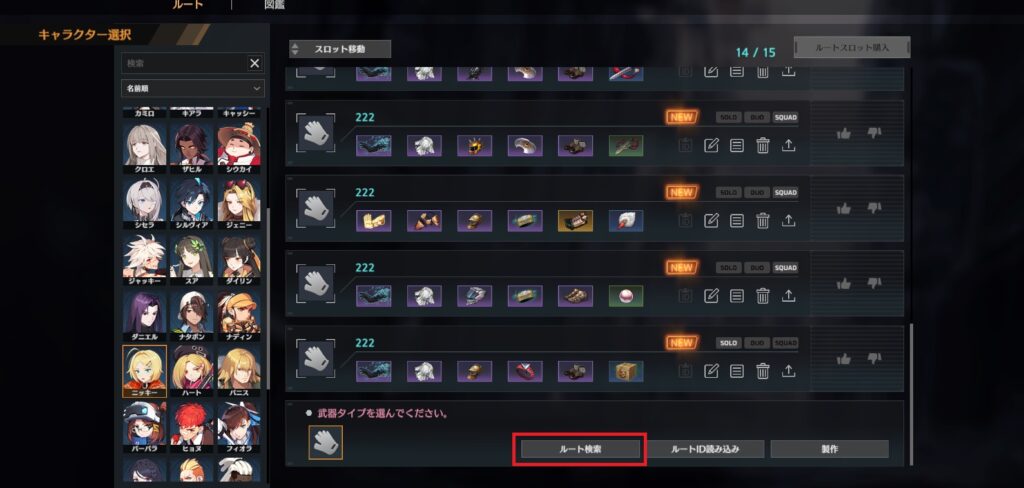Clear the character search with the X icon
Viewport: 1024px width, 488px height.
[x=255, y=63]
